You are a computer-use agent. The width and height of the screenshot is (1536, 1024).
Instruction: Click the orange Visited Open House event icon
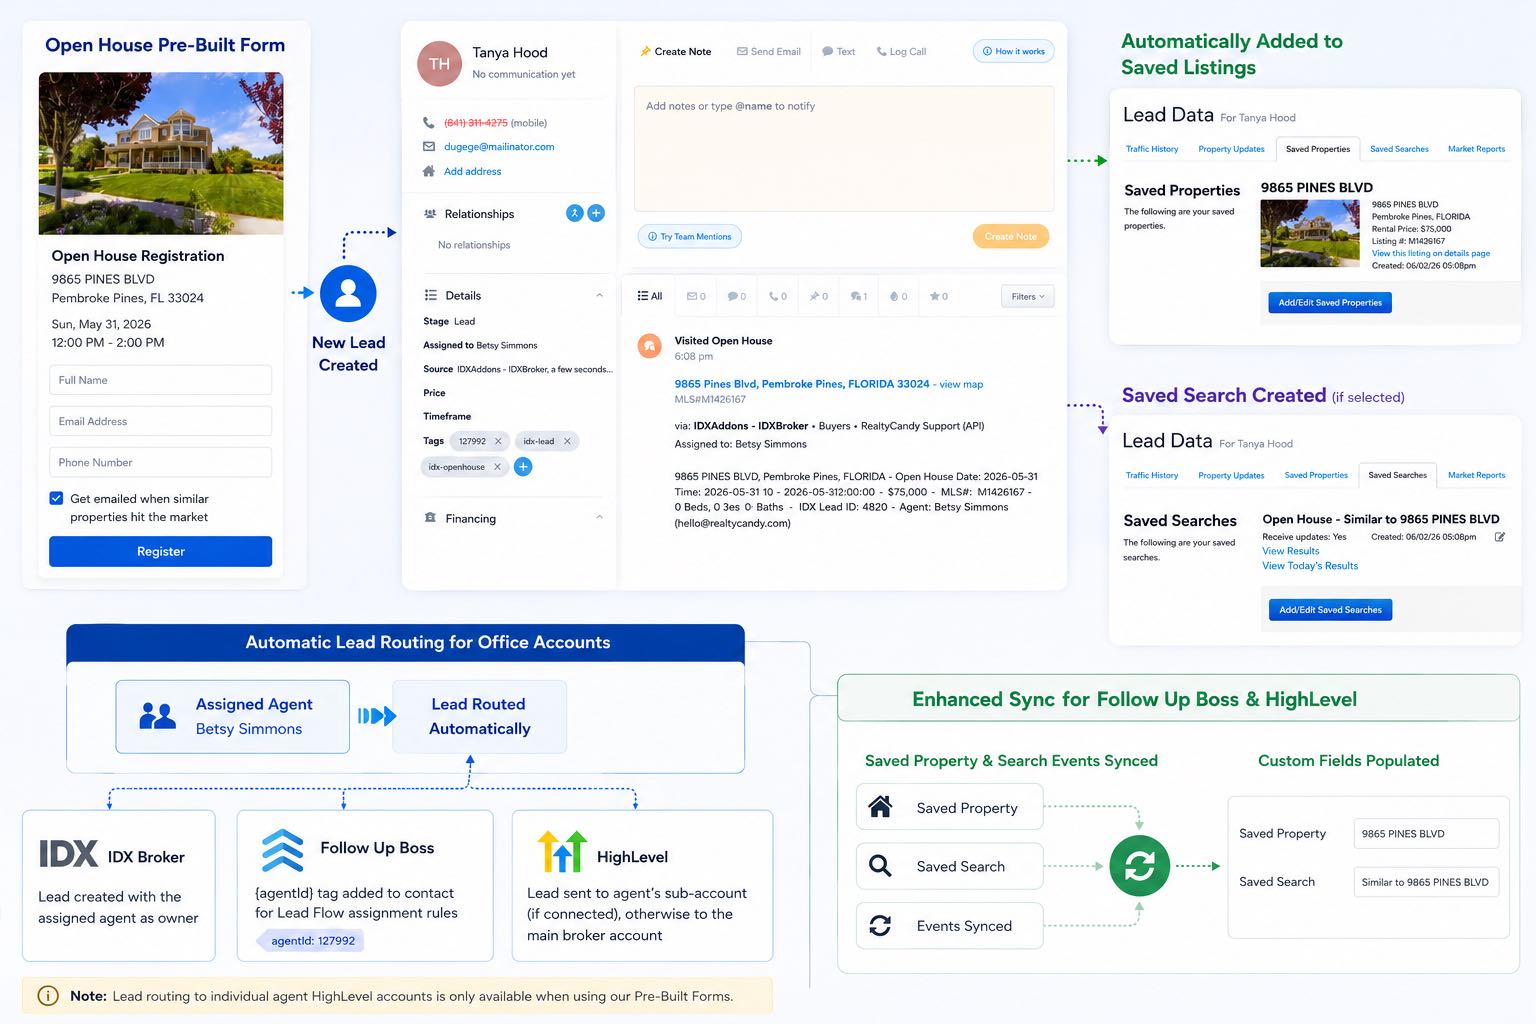point(650,346)
